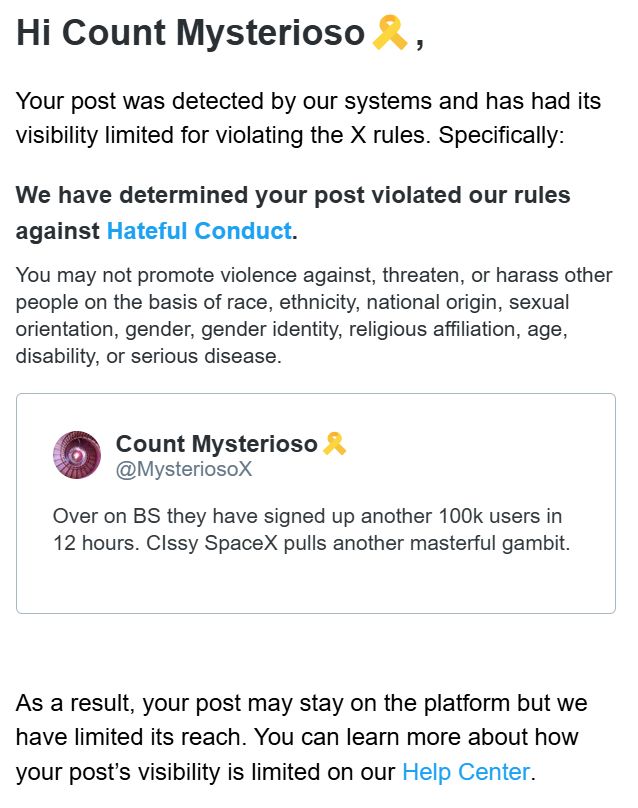The width and height of the screenshot is (638, 808).
Task: Select the @MysteriosoX handle
Action: (184, 469)
